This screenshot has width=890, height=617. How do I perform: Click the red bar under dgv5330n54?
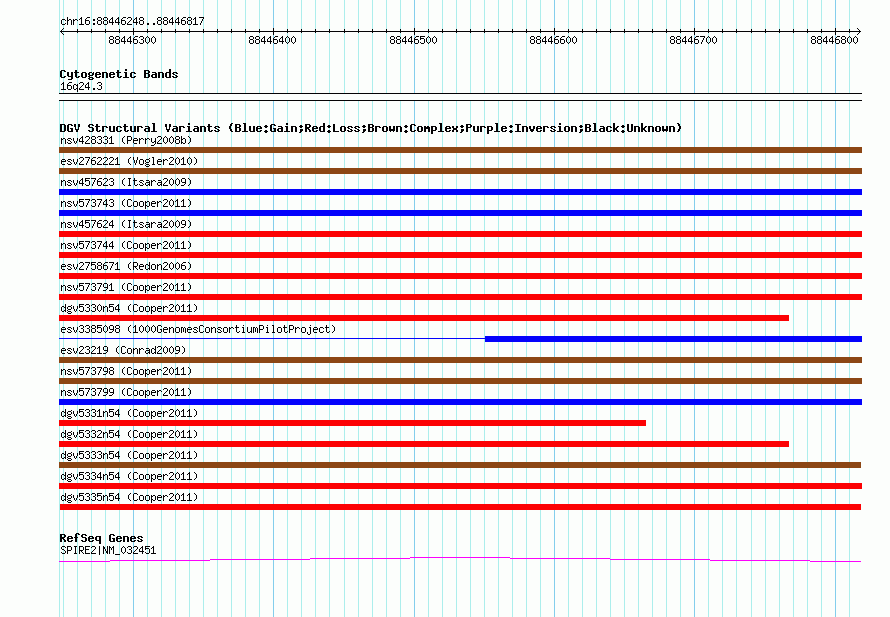424,318
